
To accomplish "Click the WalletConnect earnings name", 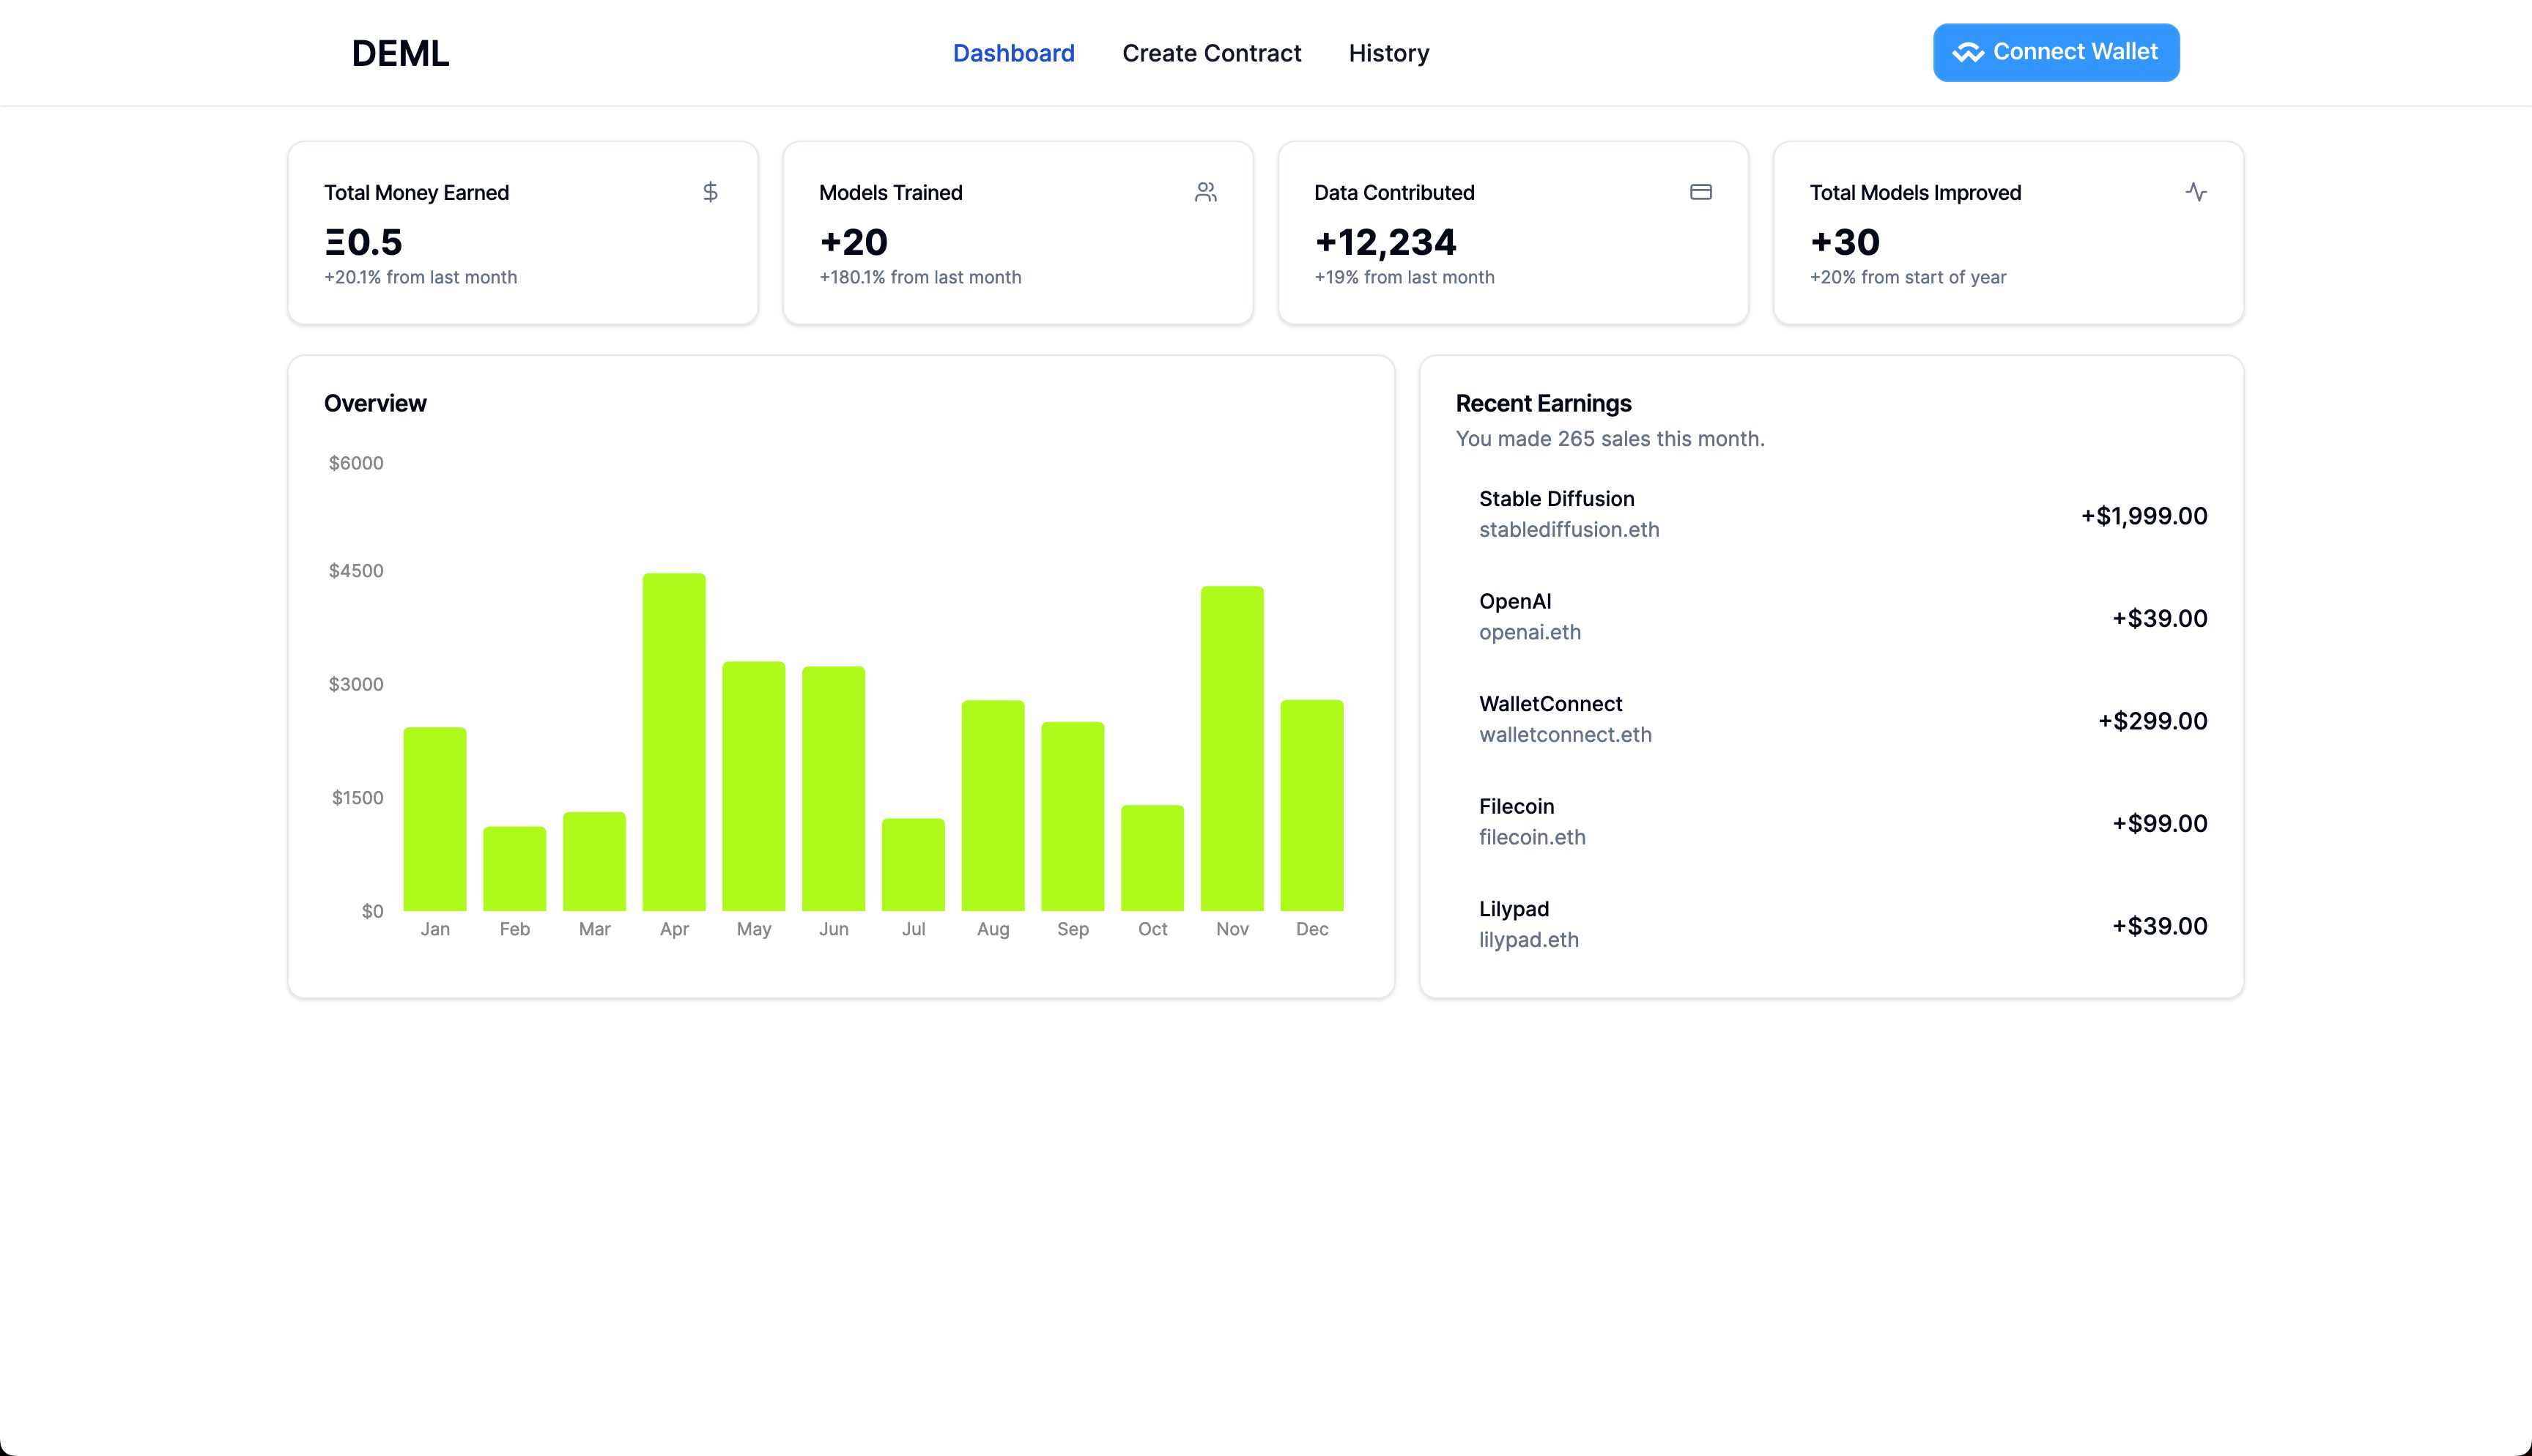I will (1550, 703).
